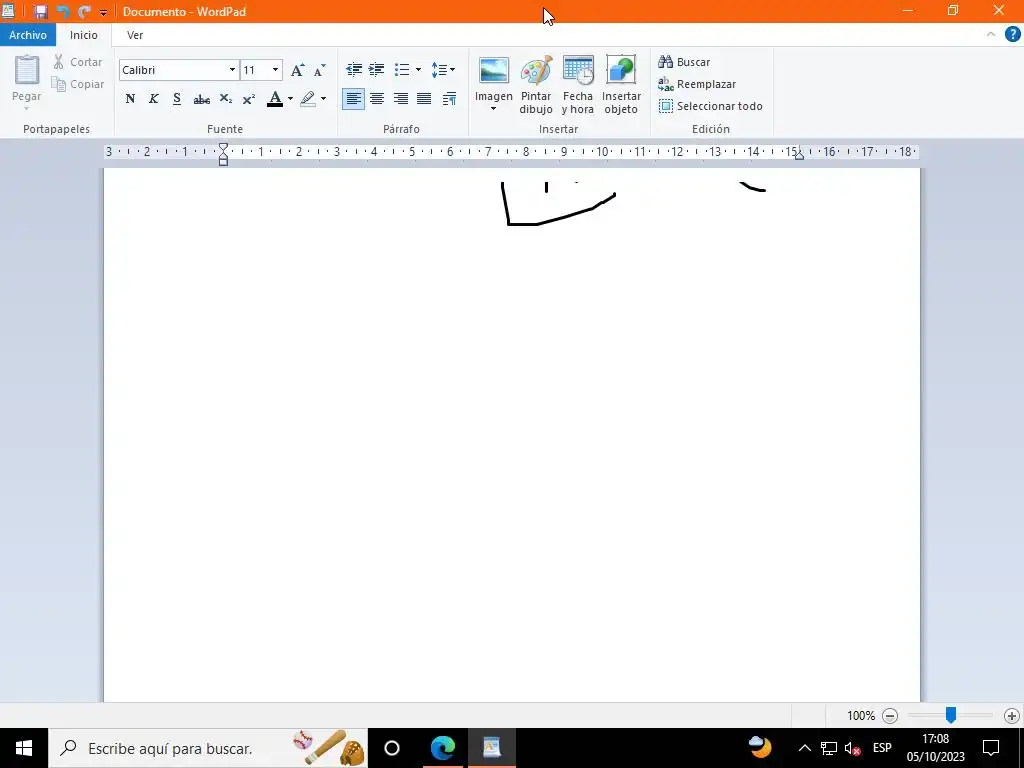Viewport: 1024px width, 768px height.
Task: Open Cortana circle on taskbar
Action: click(392, 748)
